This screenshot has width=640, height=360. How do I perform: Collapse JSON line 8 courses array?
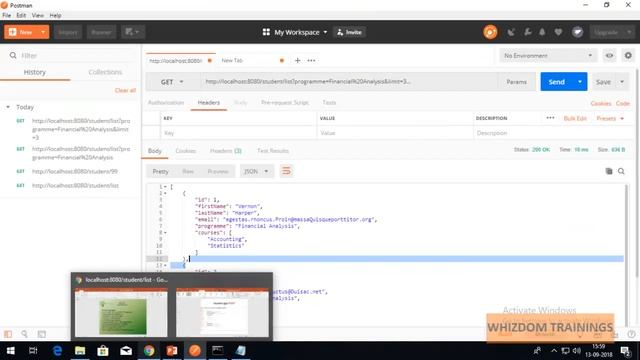click(x=165, y=233)
